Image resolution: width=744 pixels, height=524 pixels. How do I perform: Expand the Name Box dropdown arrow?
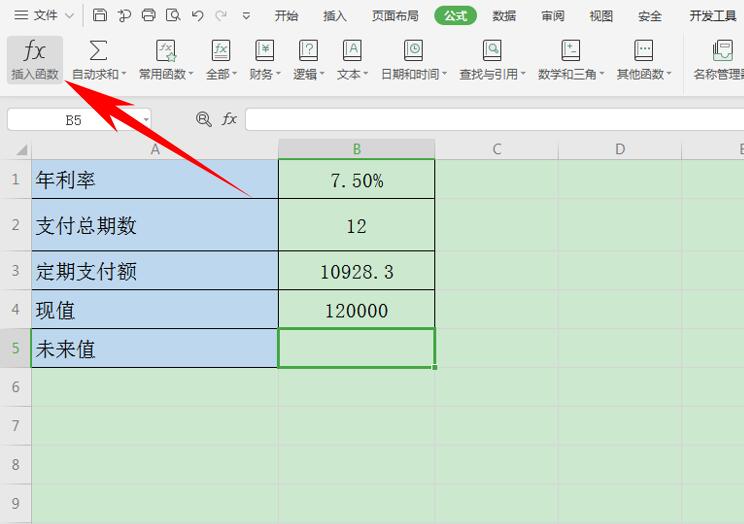[x=146, y=120]
